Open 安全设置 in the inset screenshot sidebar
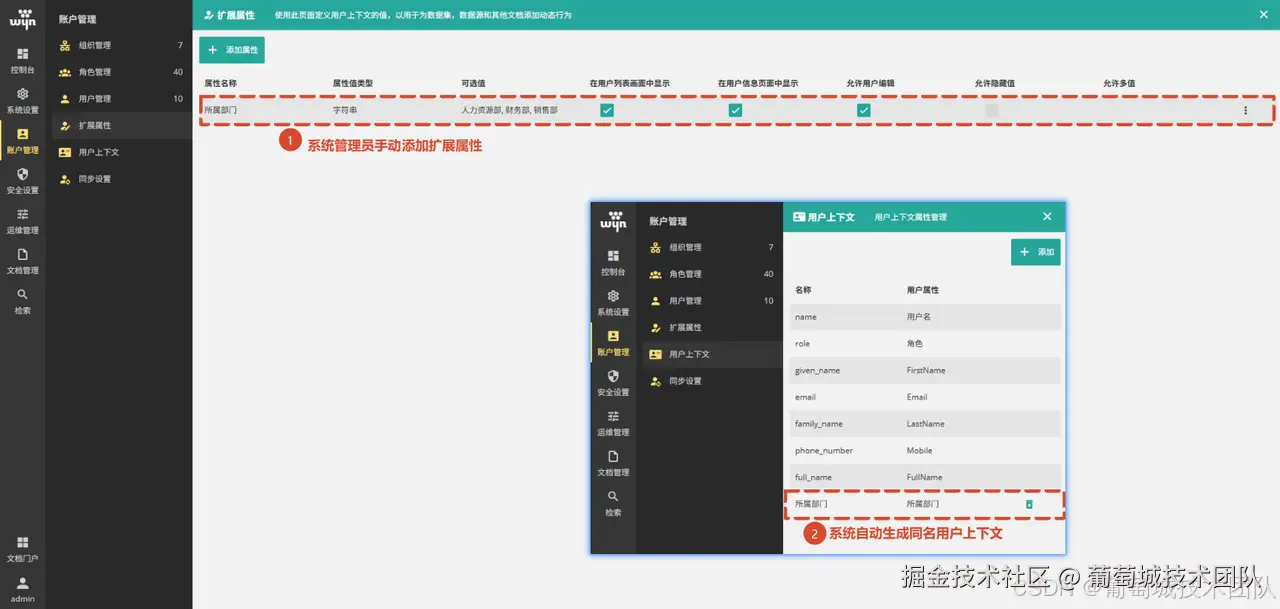The width and height of the screenshot is (1280, 609). [x=613, y=382]
